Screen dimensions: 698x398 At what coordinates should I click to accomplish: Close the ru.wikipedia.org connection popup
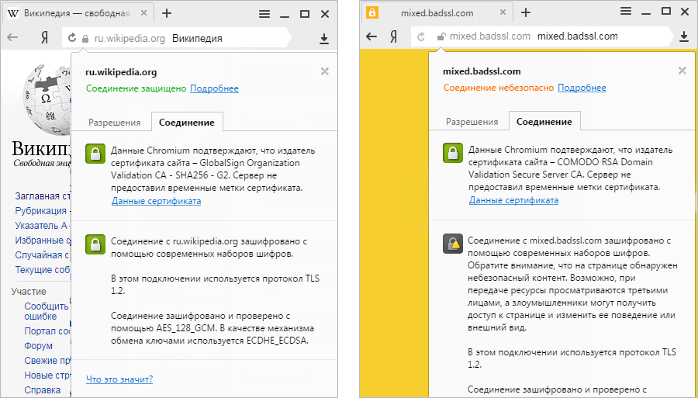[325, 71]
